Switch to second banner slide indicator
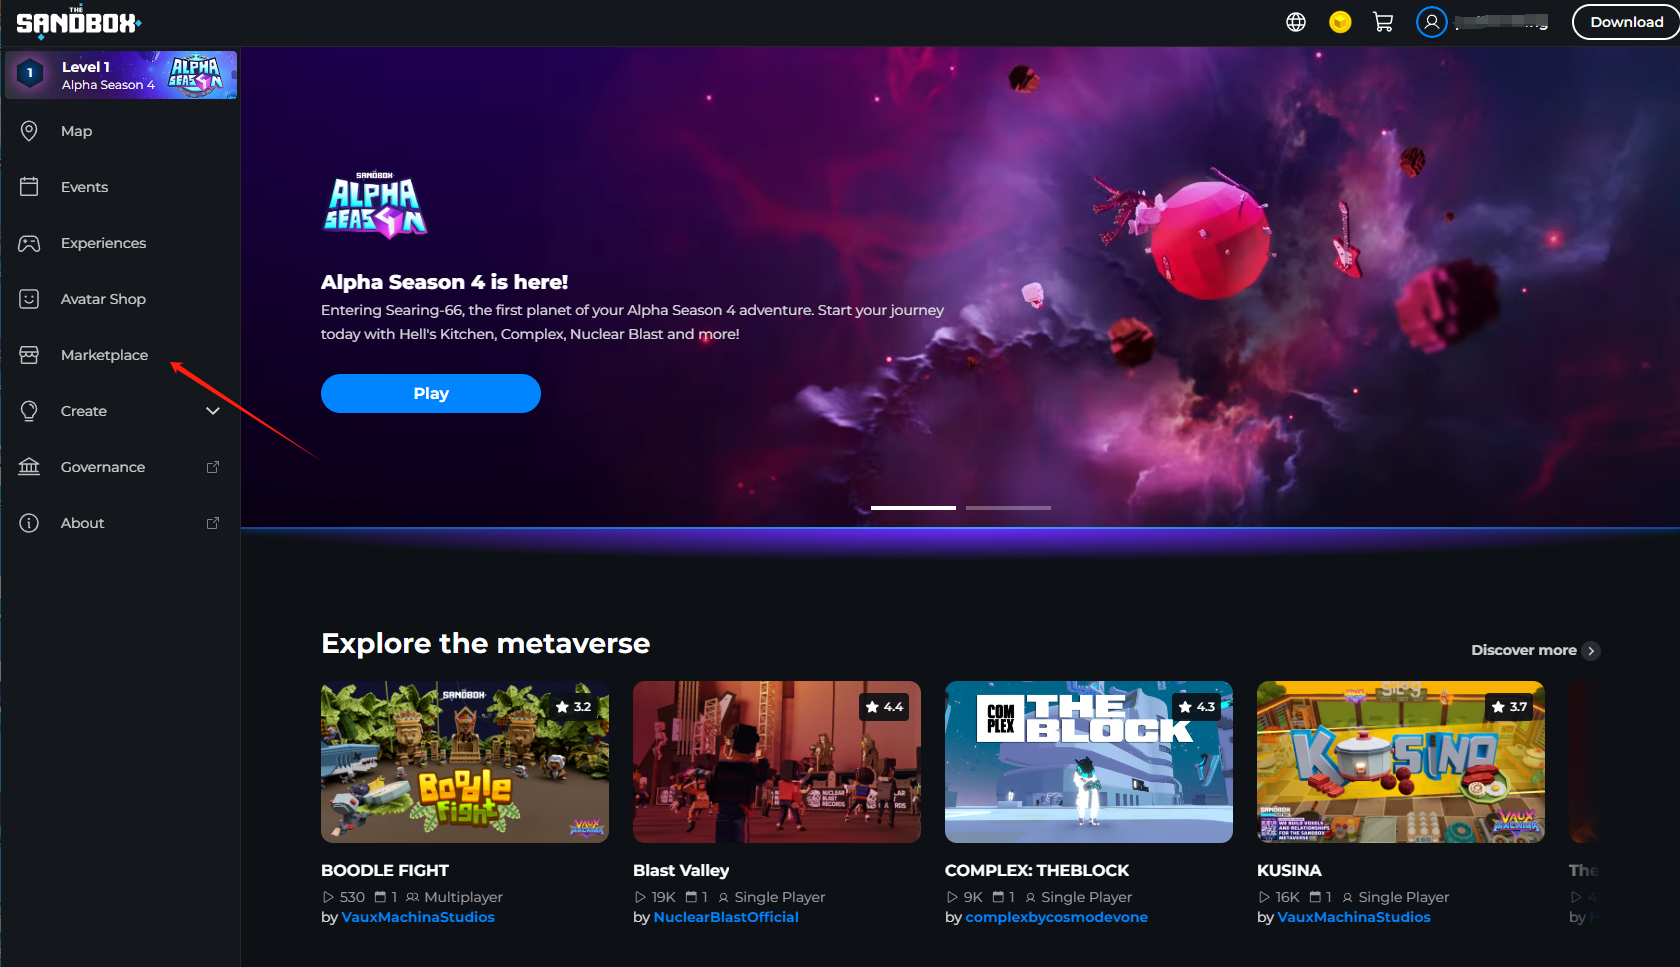The height and width of the screenshot is (967, 1680). (x=1008, y=508)
